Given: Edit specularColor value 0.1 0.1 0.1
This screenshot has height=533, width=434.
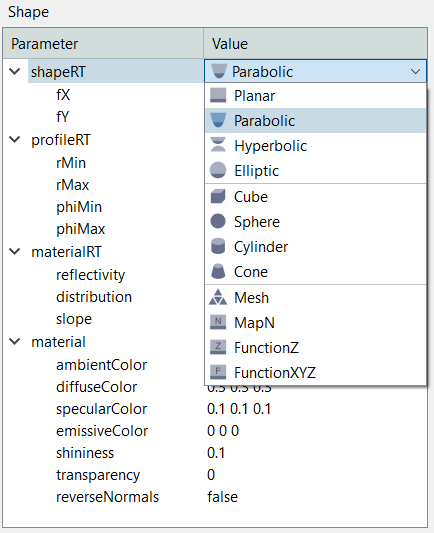Looking at the screenshot, I should point(239,409).
